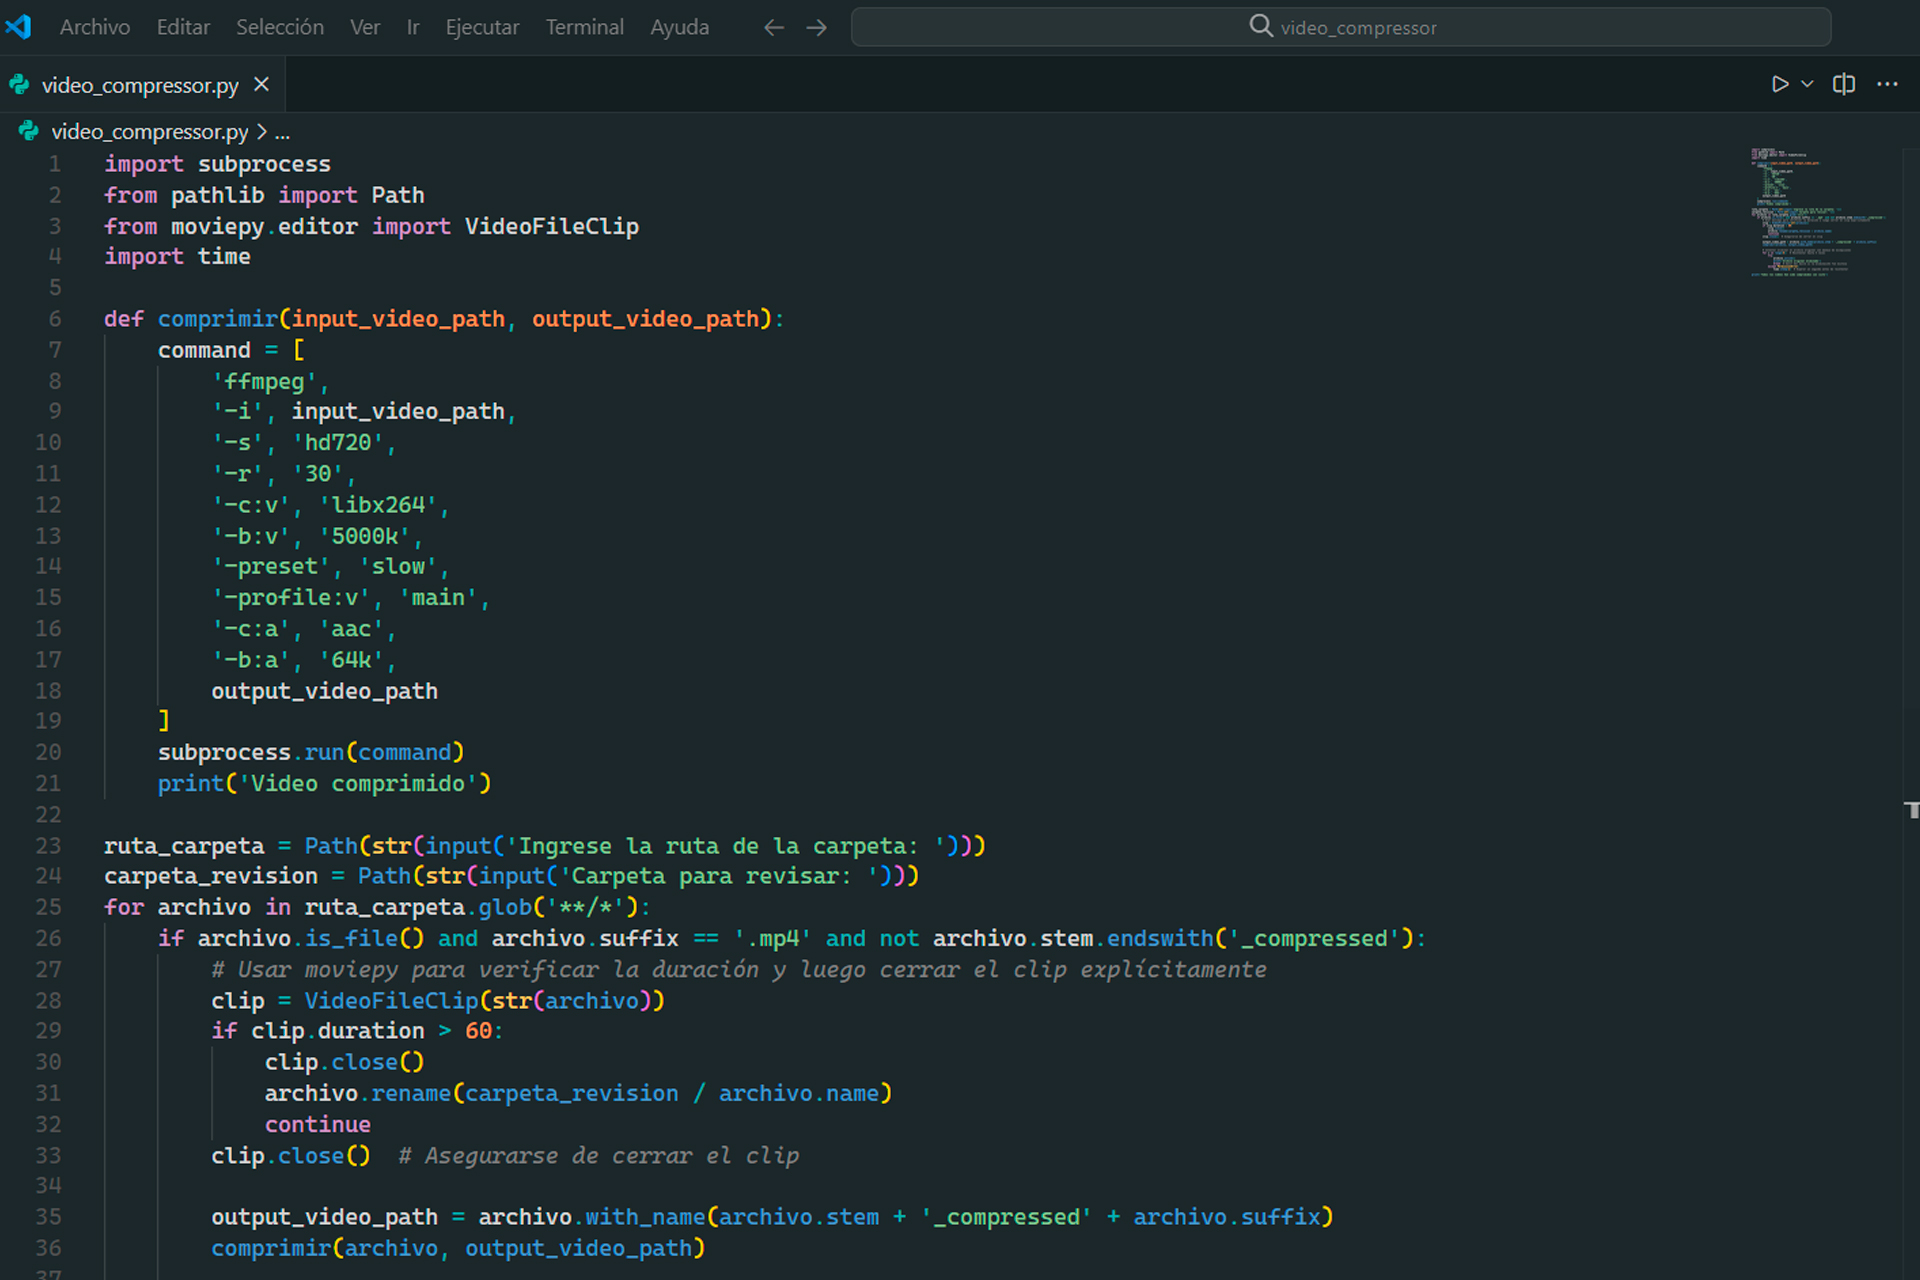Click line number 6 in the gutter
The height and width of the screenshot is (1280, 1920).
coord(55,319)
